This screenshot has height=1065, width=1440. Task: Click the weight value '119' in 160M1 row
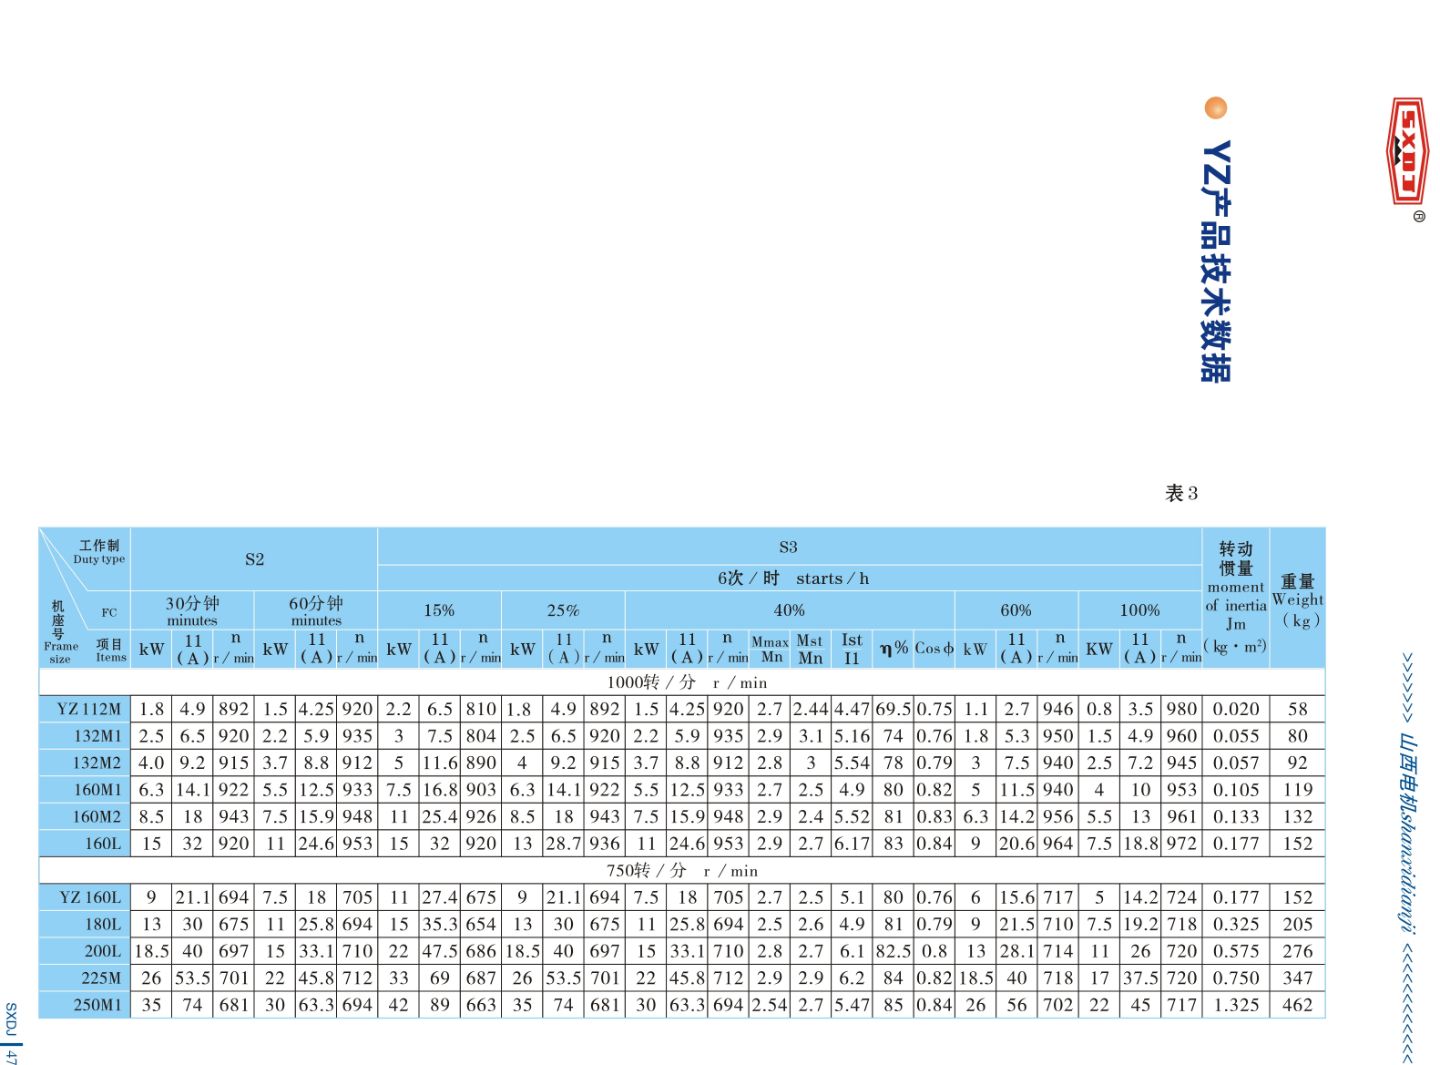click(x=1298, y=790)
